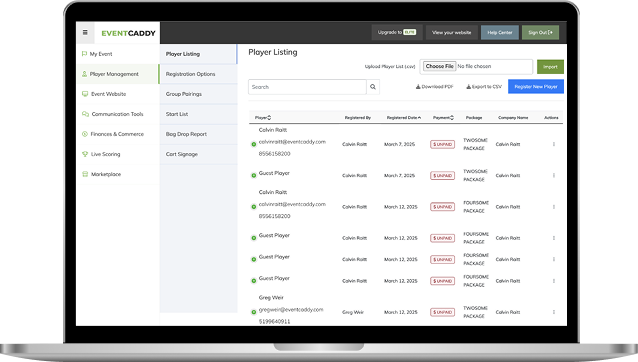Viewport: 638px width, 362px height.
Task: Click the My Event flag icon
Action: point(84,54)
